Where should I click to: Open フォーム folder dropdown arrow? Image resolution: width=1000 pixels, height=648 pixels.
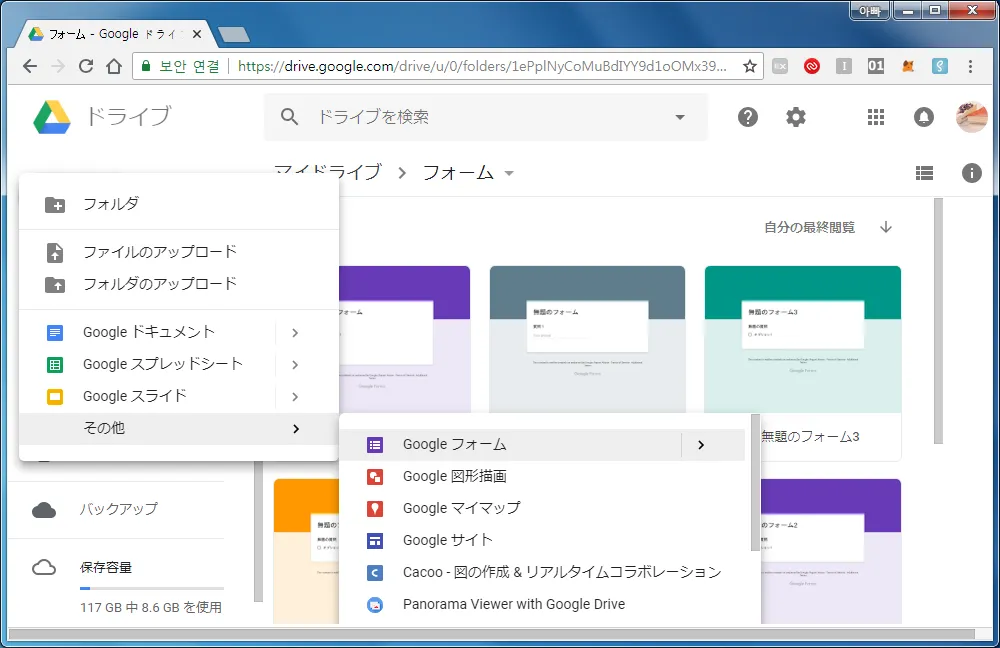(x=509, y=173)
